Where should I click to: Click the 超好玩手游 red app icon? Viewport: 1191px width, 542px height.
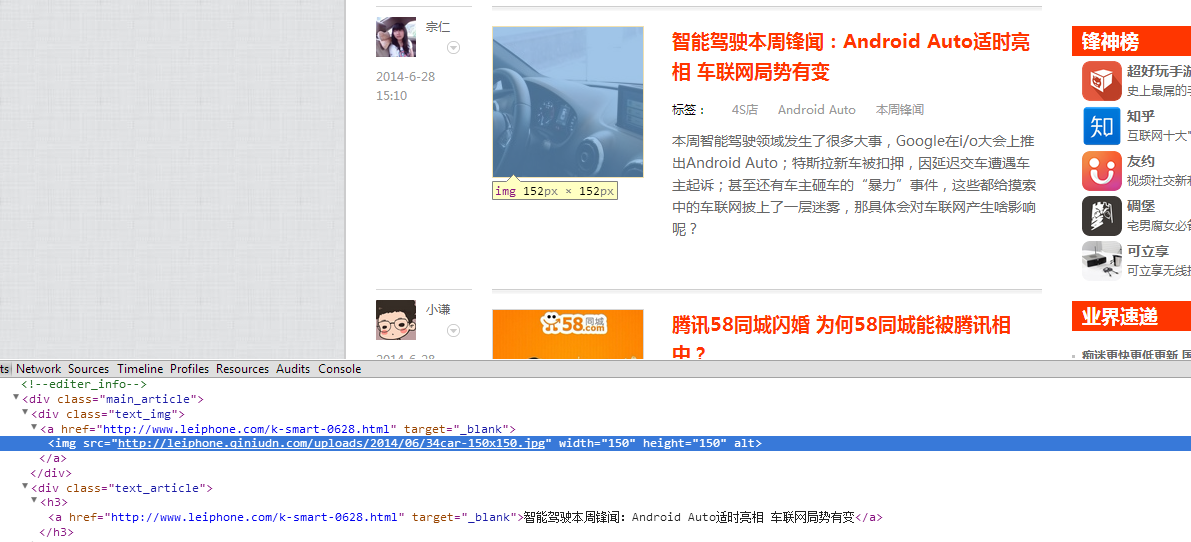1101,81
